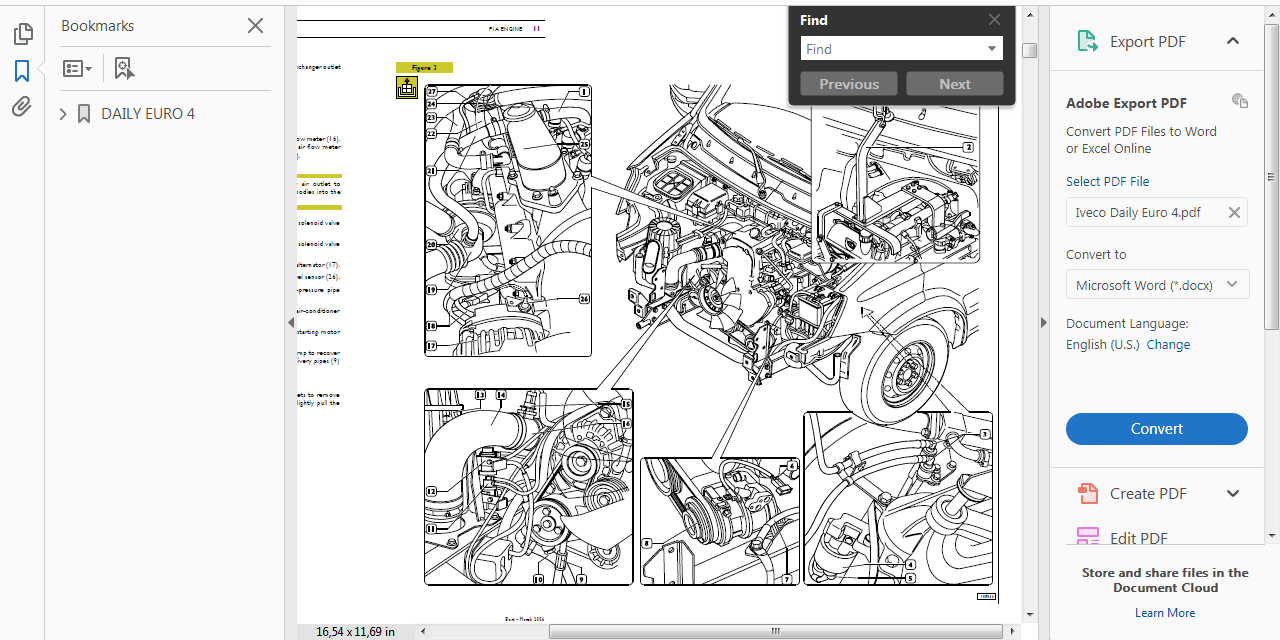Select the Bookmarks panel icon
The width and height of the screenshot is (1280, 640).
22,70
